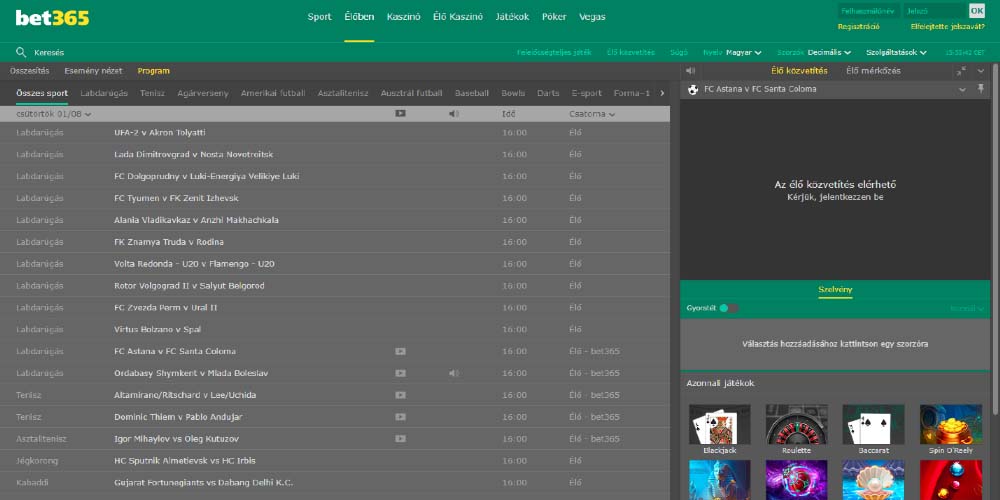Click the Regisztráció link
Viewport: 1000px width, 500px height.
pyautogui.click(x=858, y=27)
